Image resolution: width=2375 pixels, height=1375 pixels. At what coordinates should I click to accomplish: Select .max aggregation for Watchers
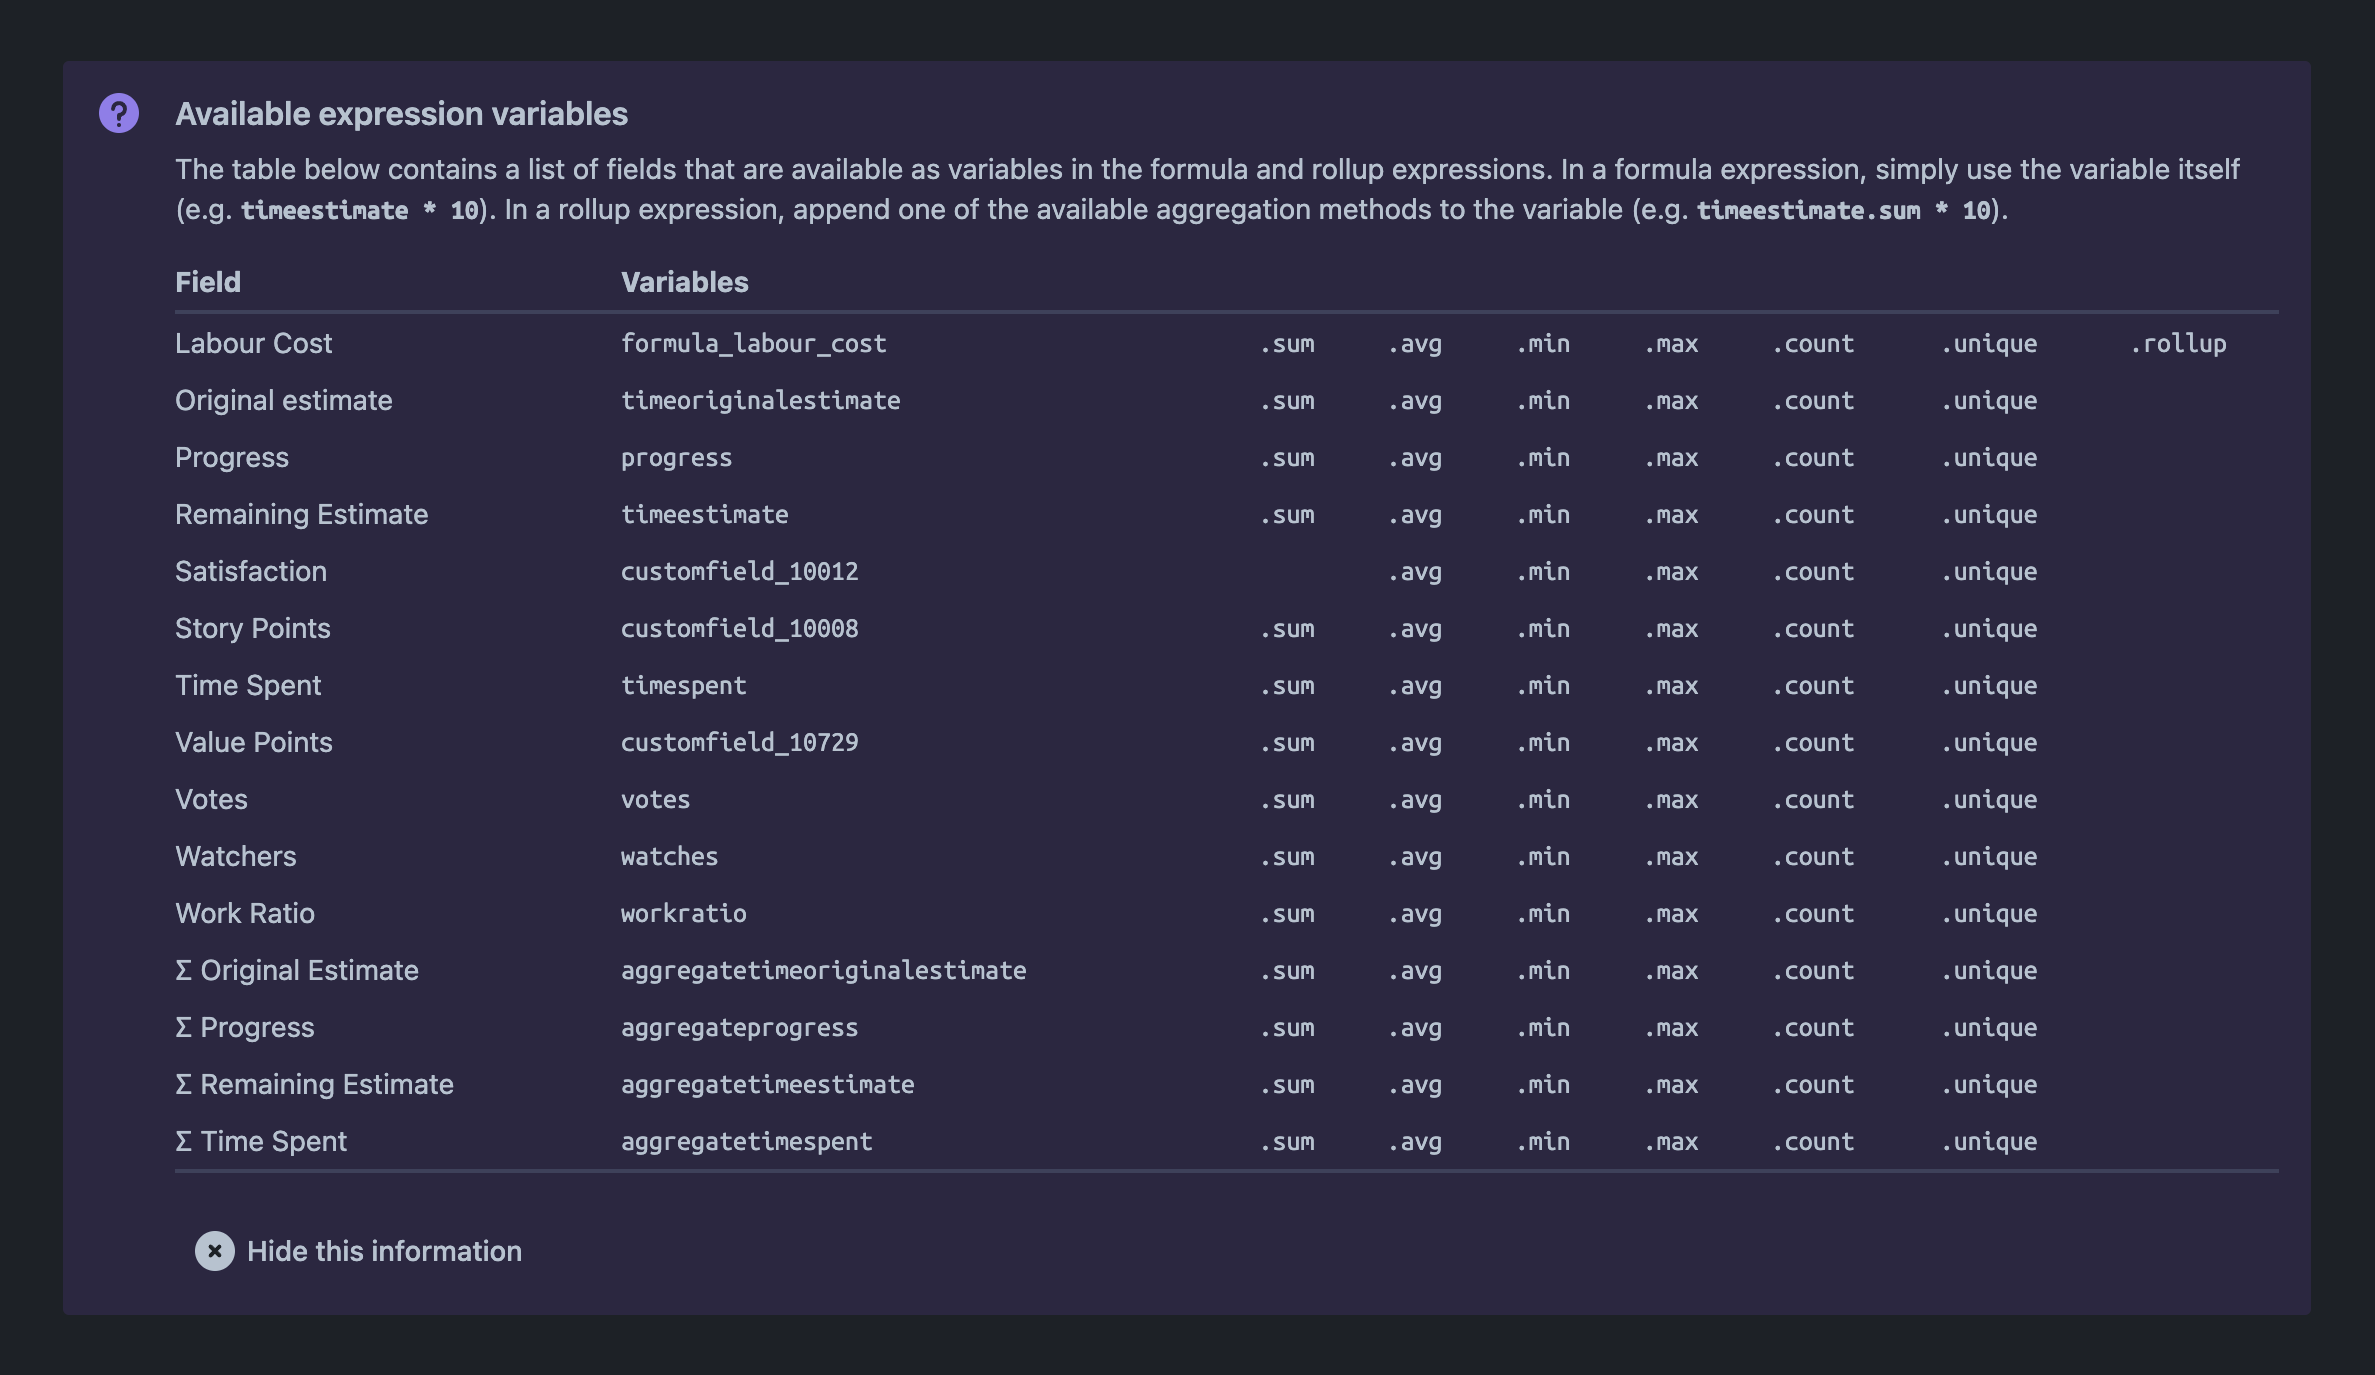pyautogui.click(x=1670, y=856)
